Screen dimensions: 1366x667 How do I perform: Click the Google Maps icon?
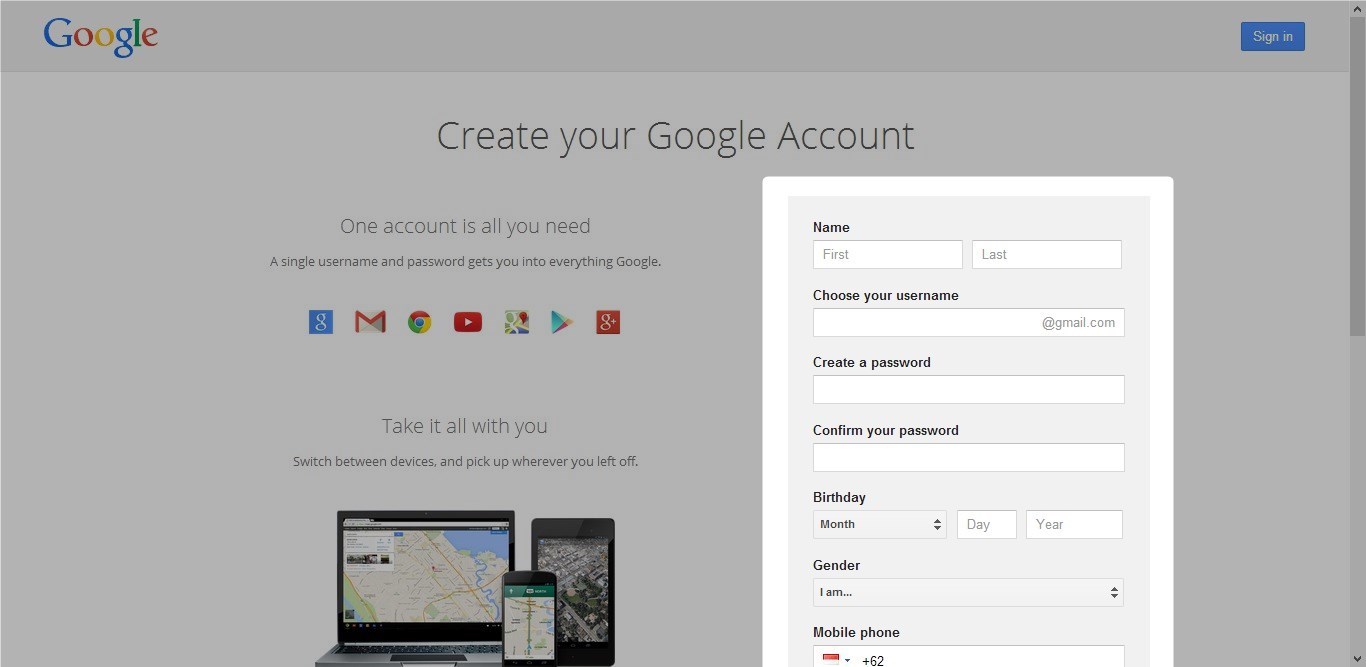(516, 321)
